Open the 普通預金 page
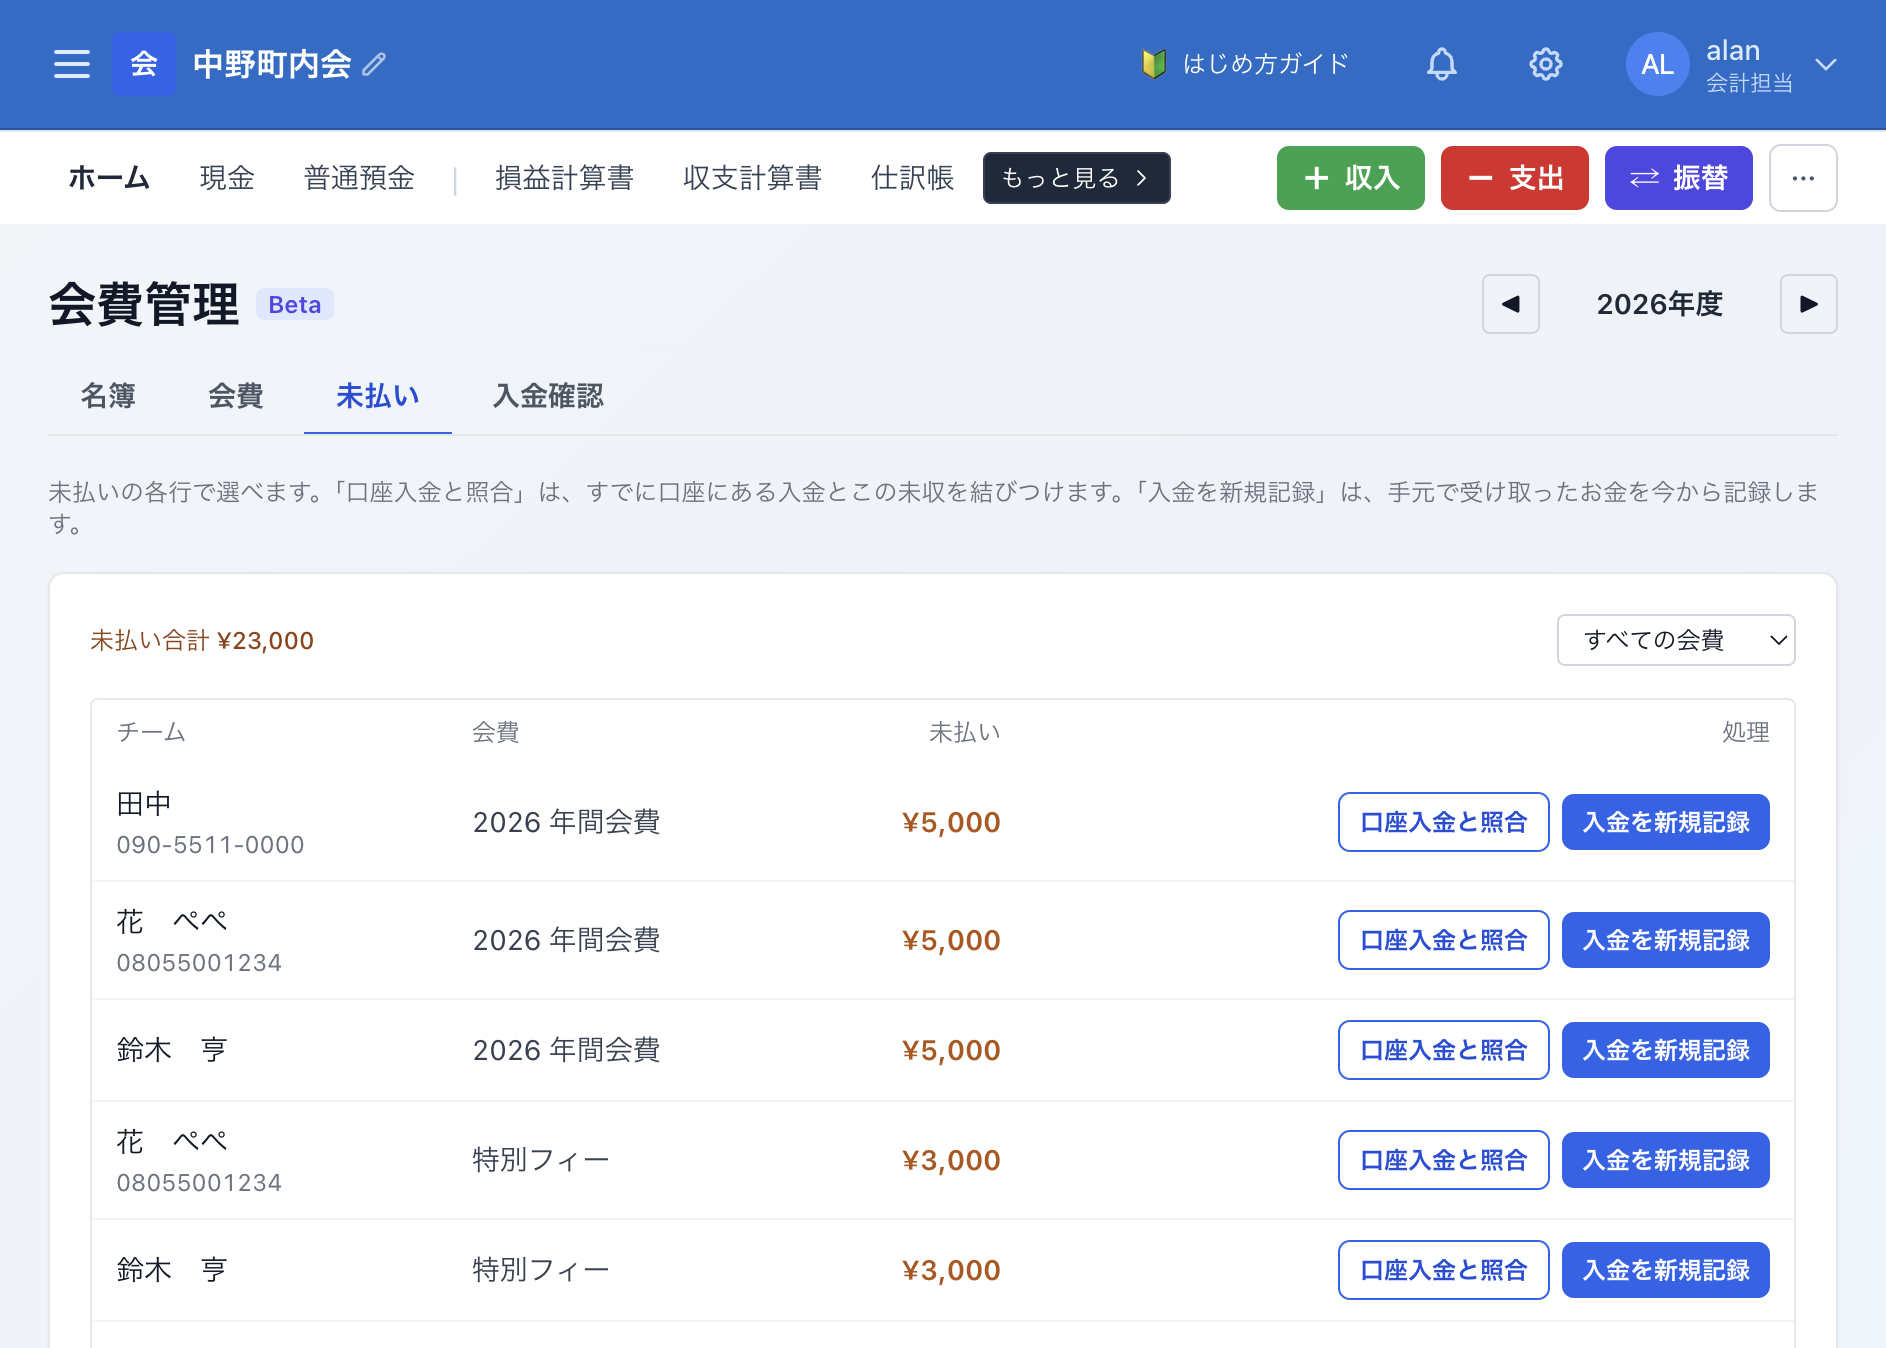Viewport: 1886px width, 1348px height. point(359,178)
